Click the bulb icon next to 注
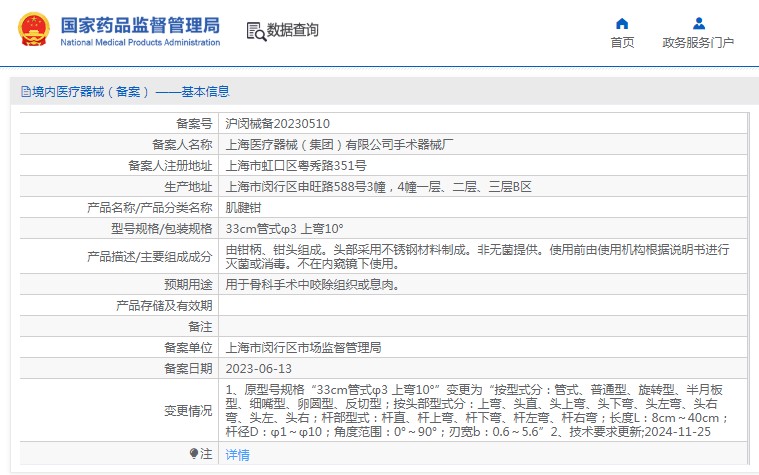 click(x=194, y=453)
